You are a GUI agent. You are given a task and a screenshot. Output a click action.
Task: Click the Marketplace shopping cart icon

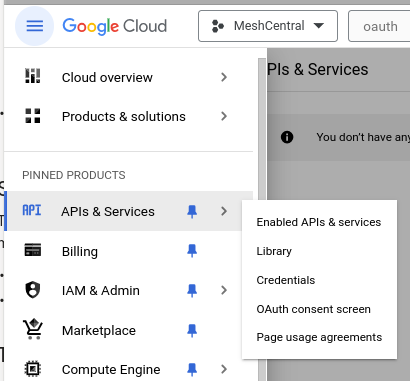click(x=33, y=329)
